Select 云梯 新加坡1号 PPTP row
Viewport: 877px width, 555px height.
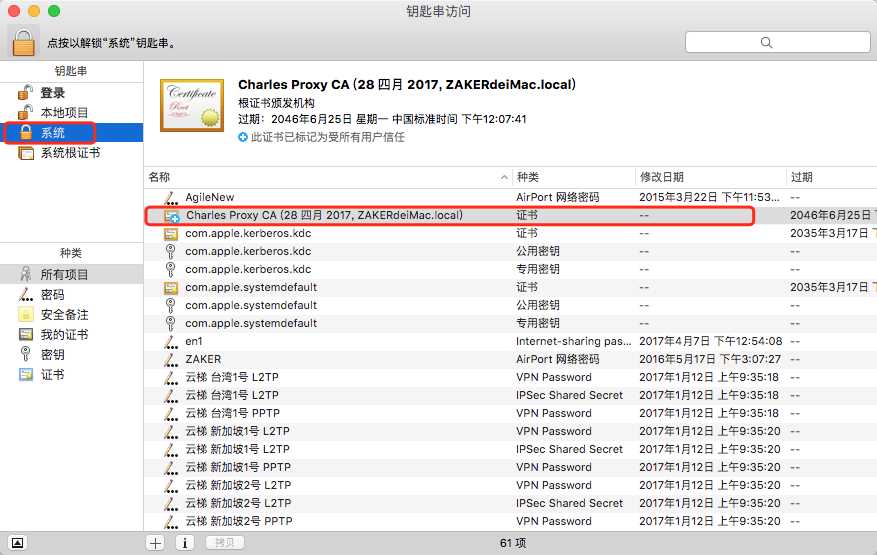(x=510, y=467)
